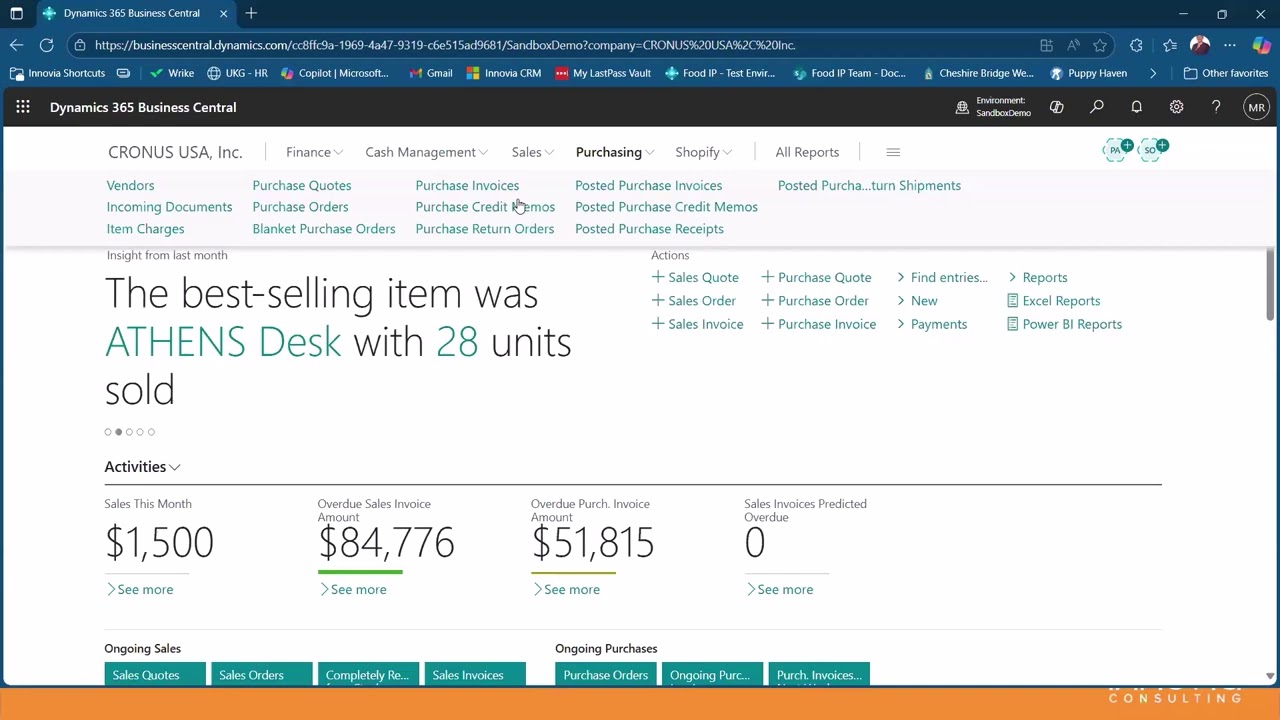Expand the Find entries... action
Screen dimensions: 1280x720
click(x=942, y=277)
